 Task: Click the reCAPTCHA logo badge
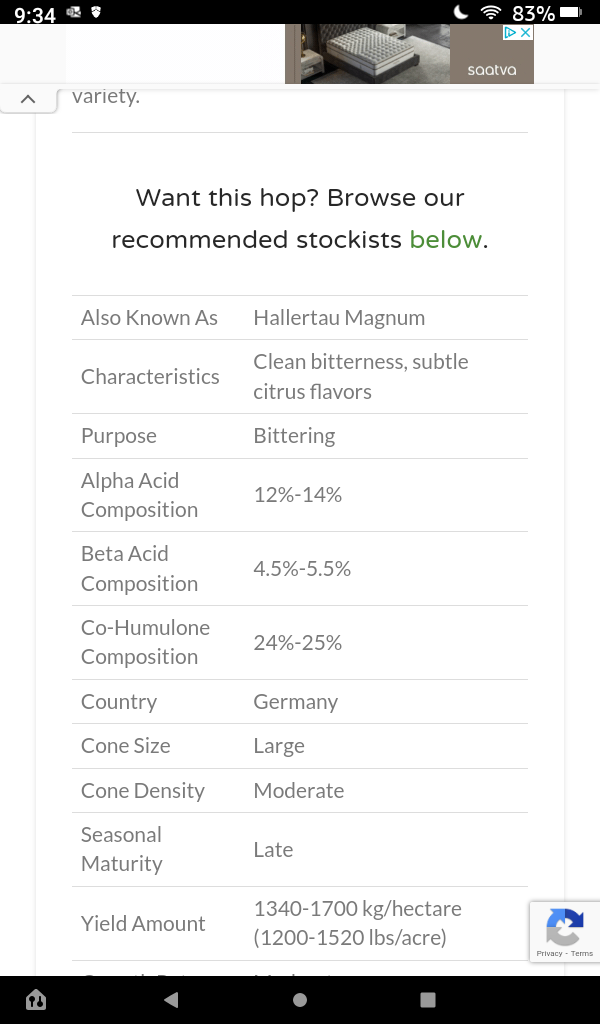click(564, 927)
